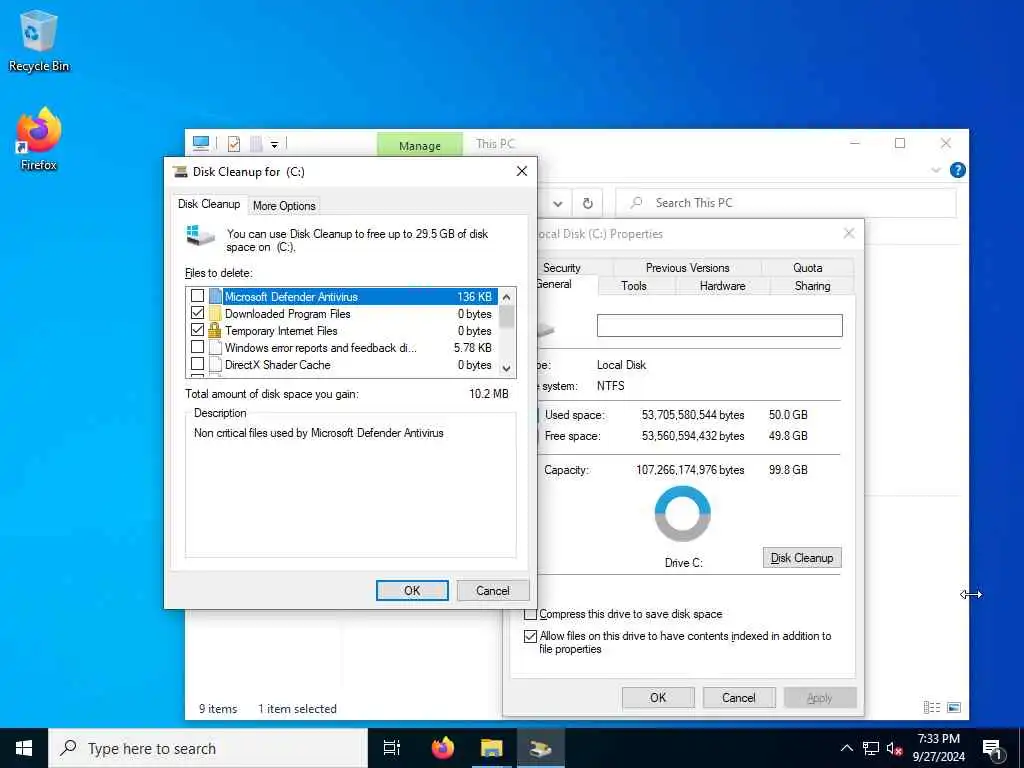
Task: Click the taskbar search box
Action: coord(208,748)
